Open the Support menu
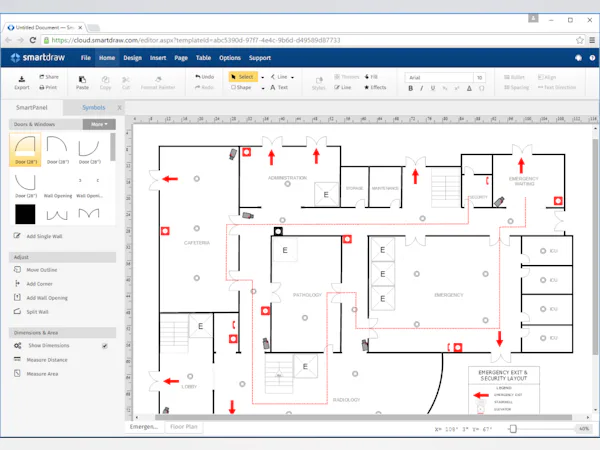The height and width of the screenshot is (450, 600). [x=260, y=58]
